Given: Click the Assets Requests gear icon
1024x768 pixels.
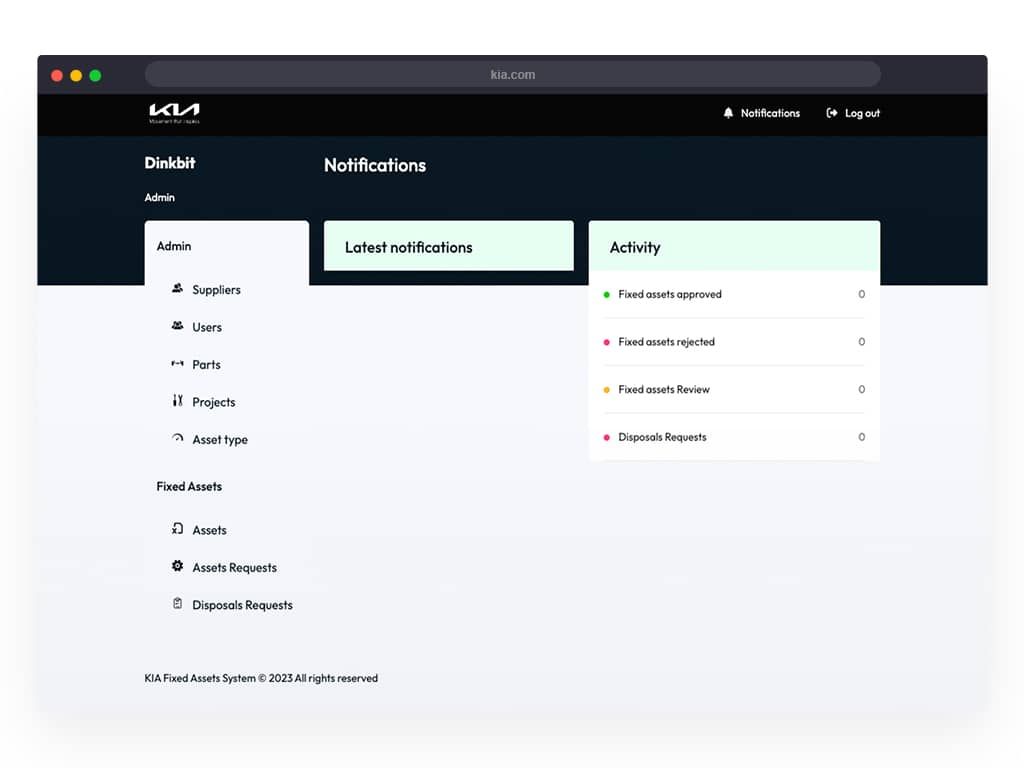Looking at the screenshot, I should (177, 566).
